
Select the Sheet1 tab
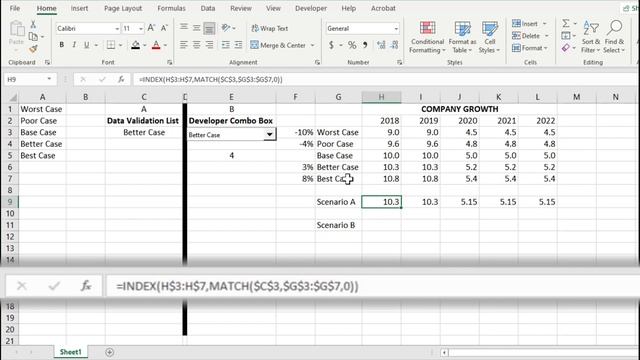pos(71,352)
